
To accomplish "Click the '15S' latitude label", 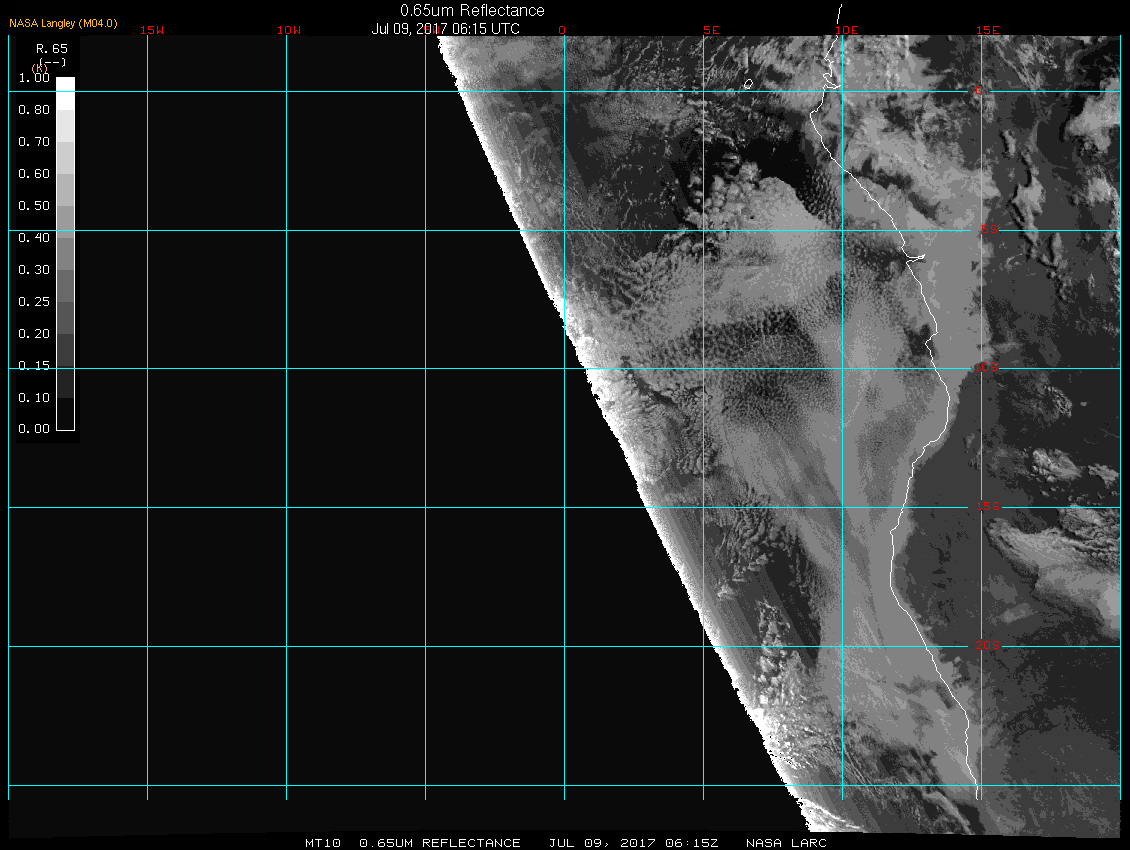I will (988, 506).
